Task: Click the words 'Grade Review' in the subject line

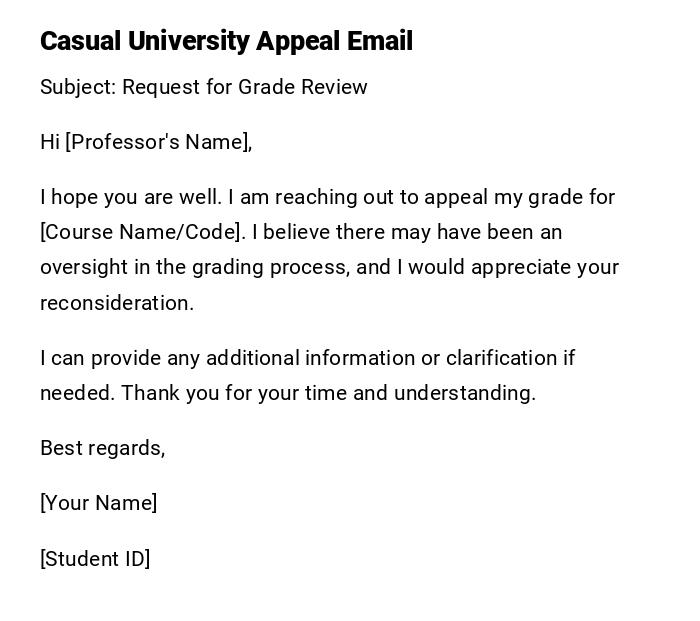Action: pyautogui.click(x=303, y=87)
